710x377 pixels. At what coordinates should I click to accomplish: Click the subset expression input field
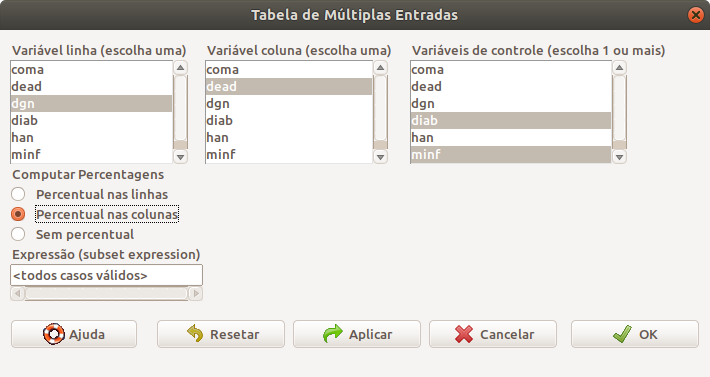[106, 275]
